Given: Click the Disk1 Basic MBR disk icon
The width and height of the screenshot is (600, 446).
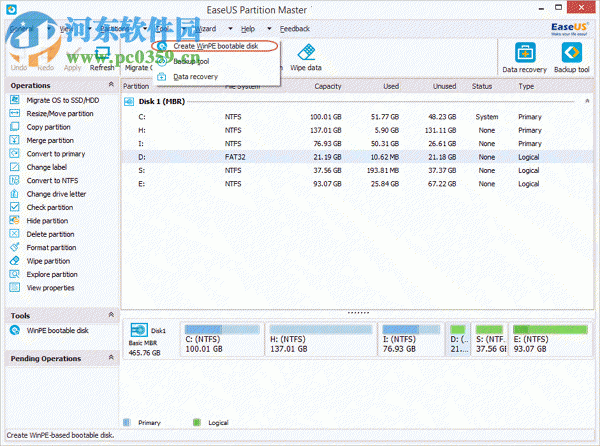Looking at the screenshot, I should [x=139, y=330].
